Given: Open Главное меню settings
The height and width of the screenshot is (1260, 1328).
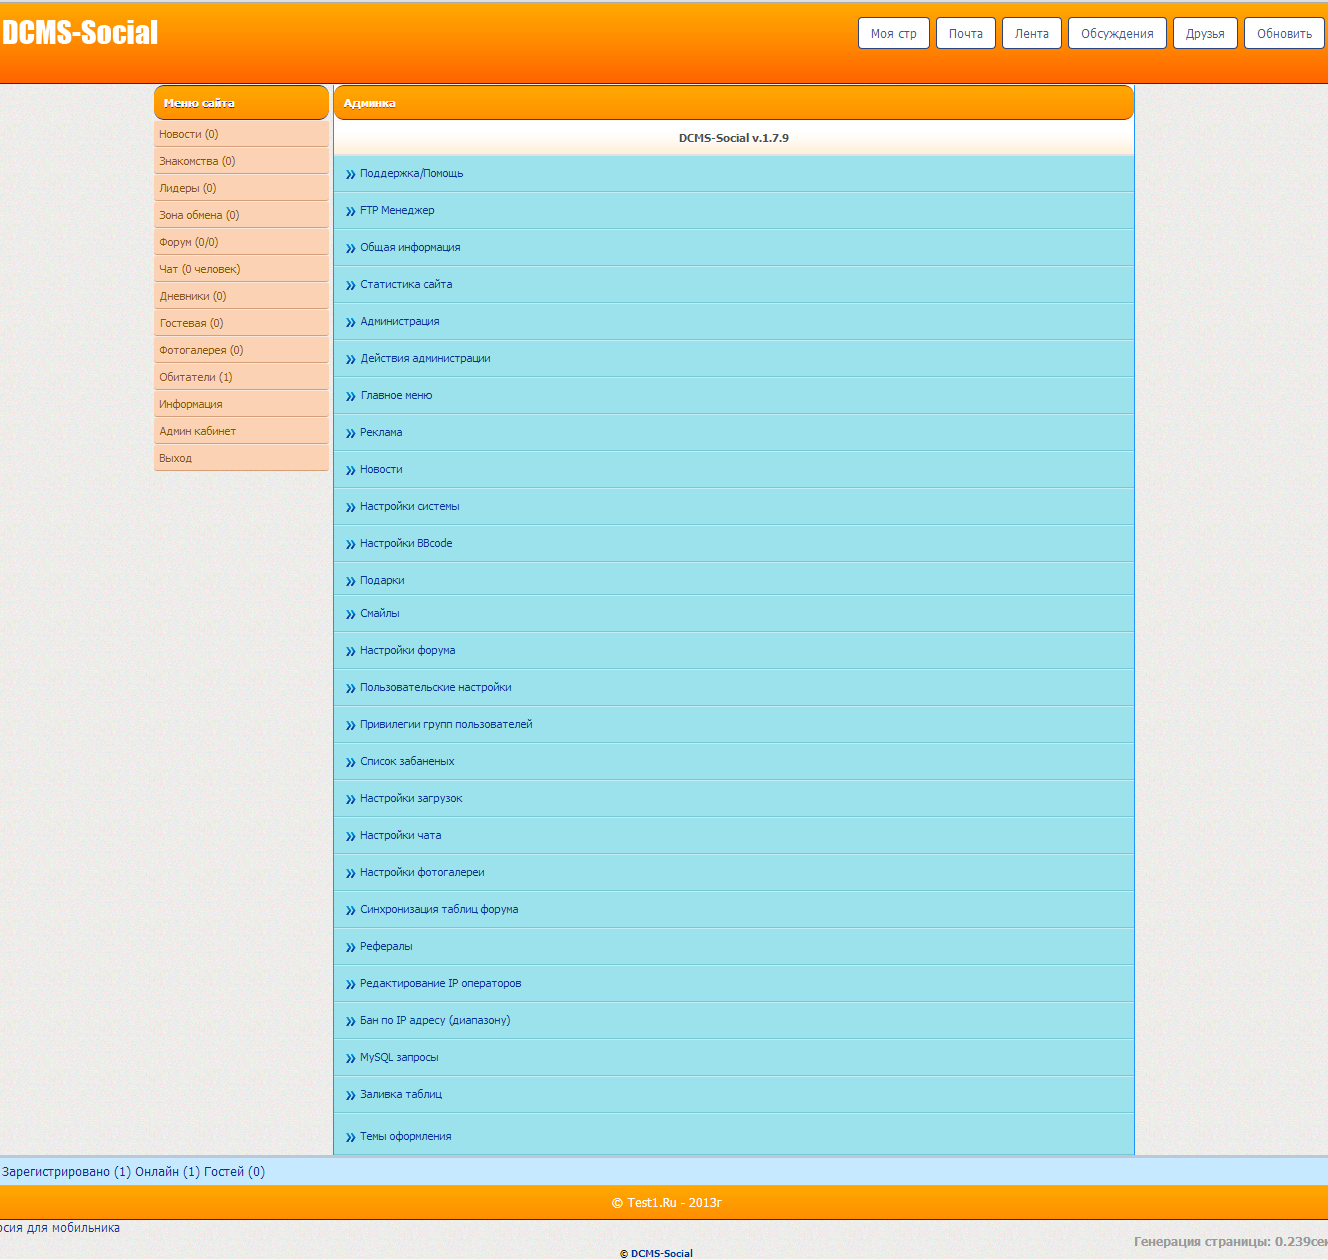Looking at the screenshot, I should point(396,395).
